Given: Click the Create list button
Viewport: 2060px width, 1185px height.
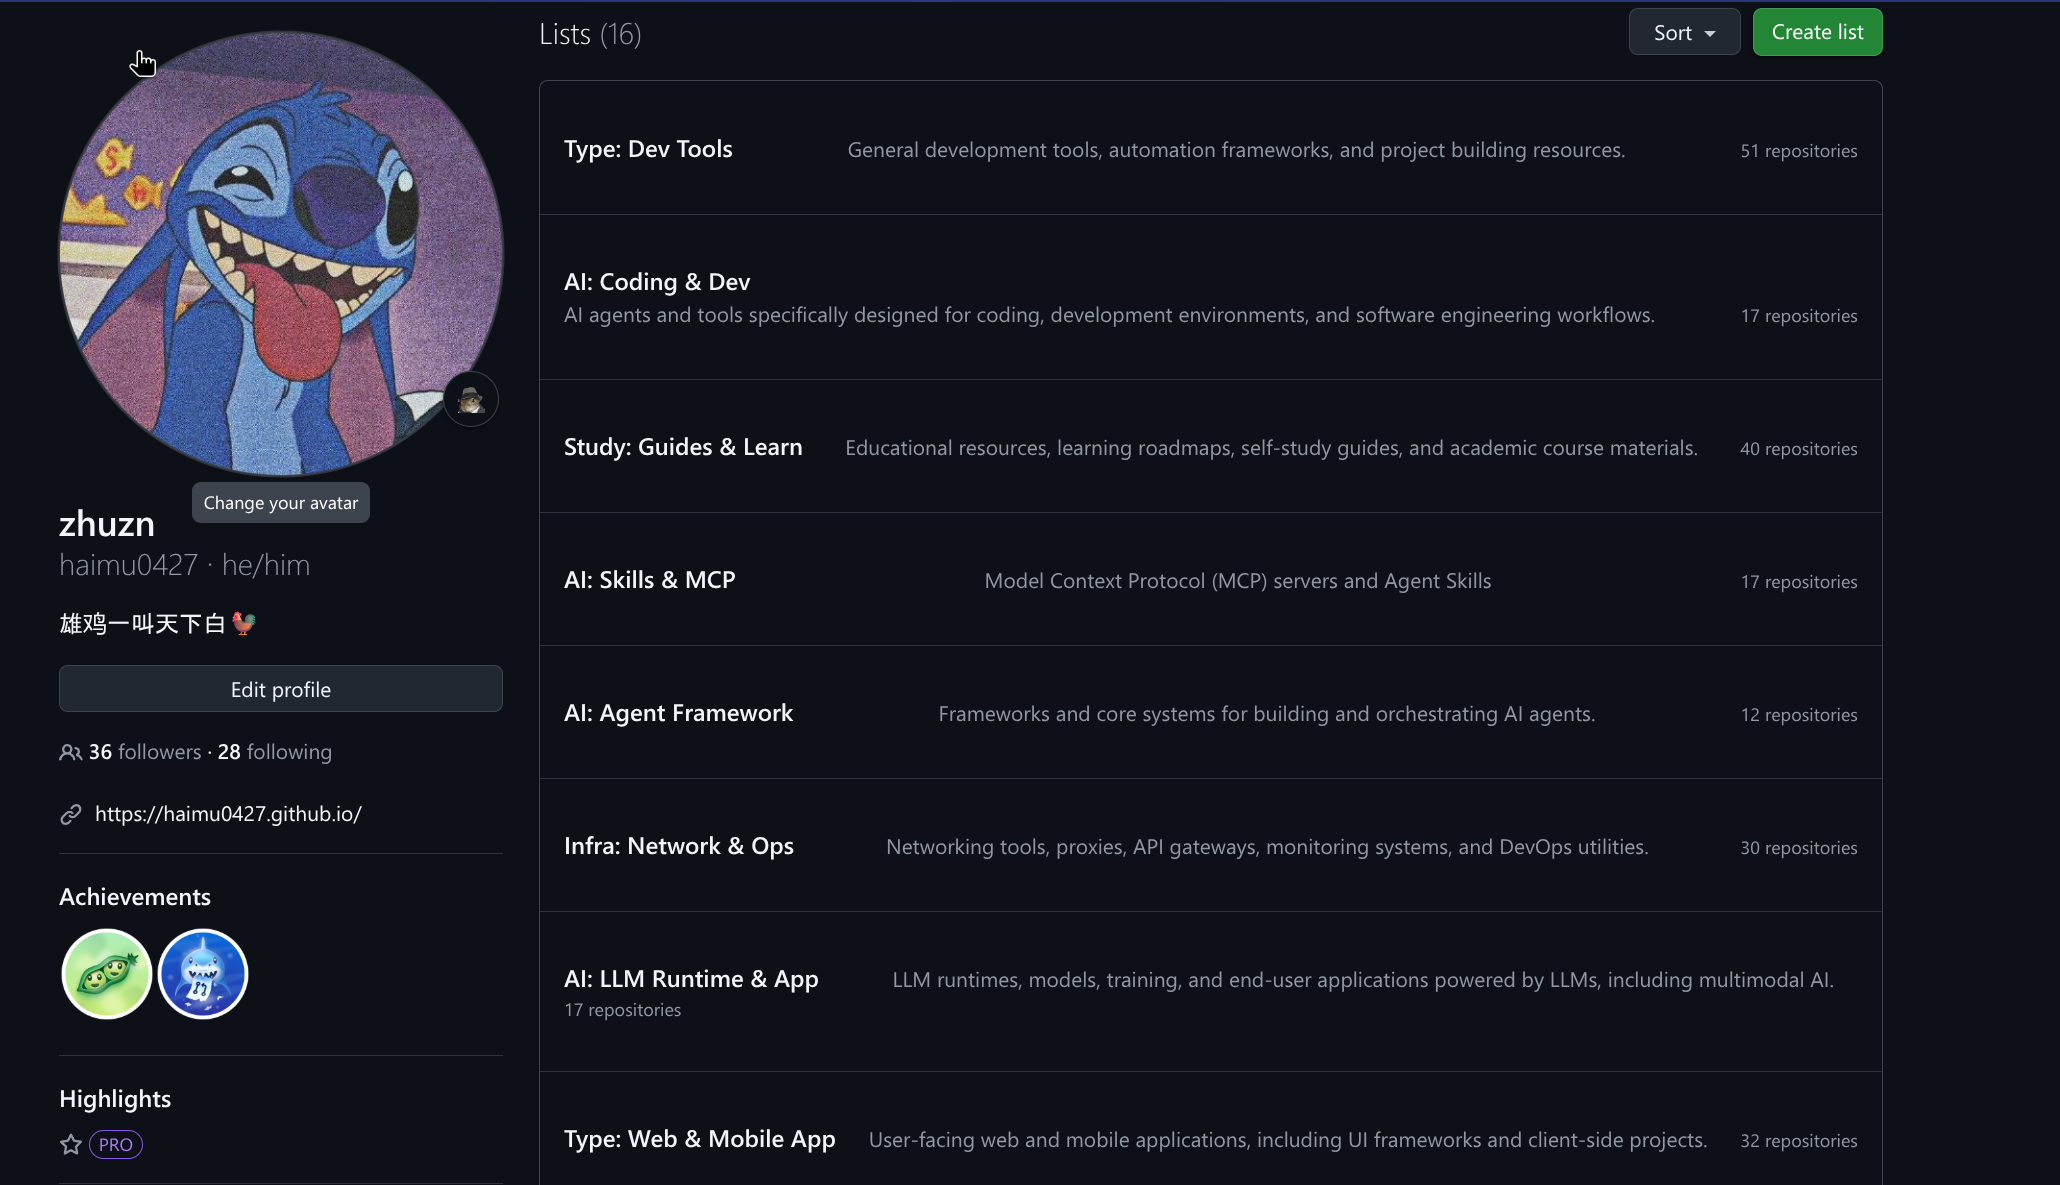Looking at the screenshot, I should click(1817, 32).
